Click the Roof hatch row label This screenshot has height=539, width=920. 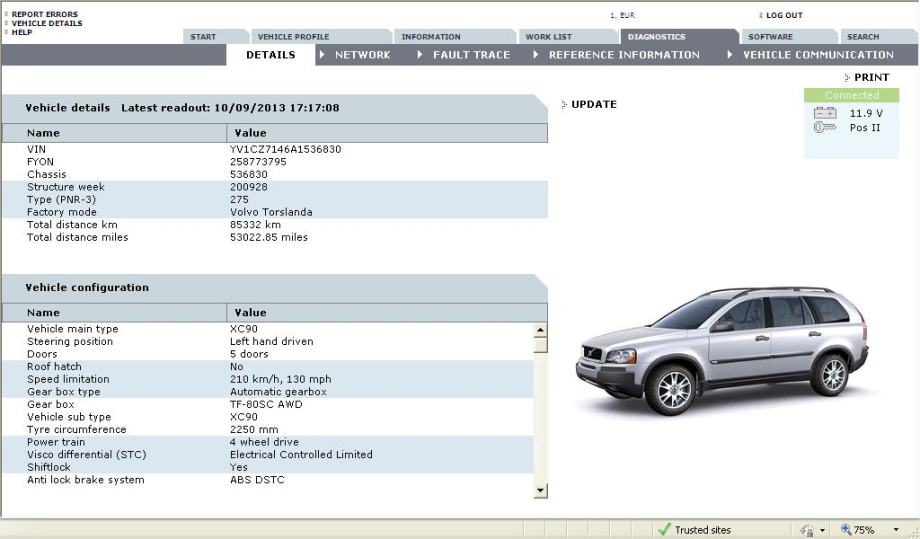(x=54, y=366)
